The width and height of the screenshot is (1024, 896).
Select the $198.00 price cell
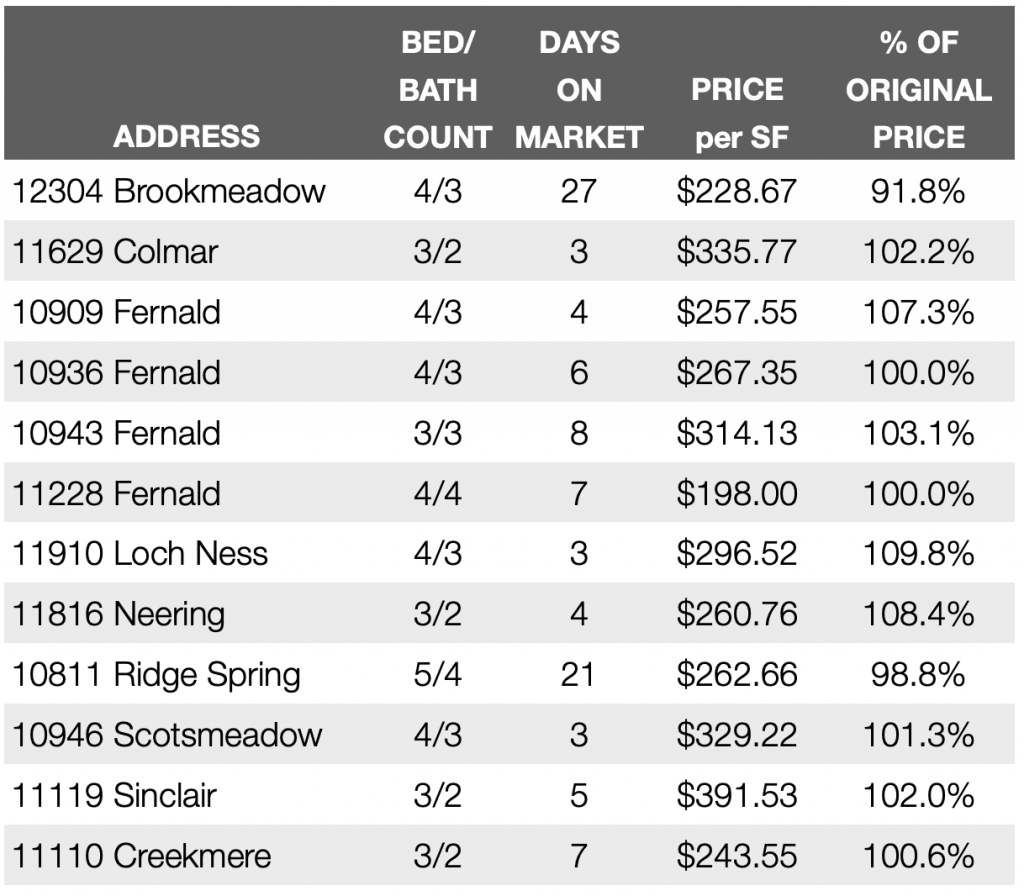737,494
